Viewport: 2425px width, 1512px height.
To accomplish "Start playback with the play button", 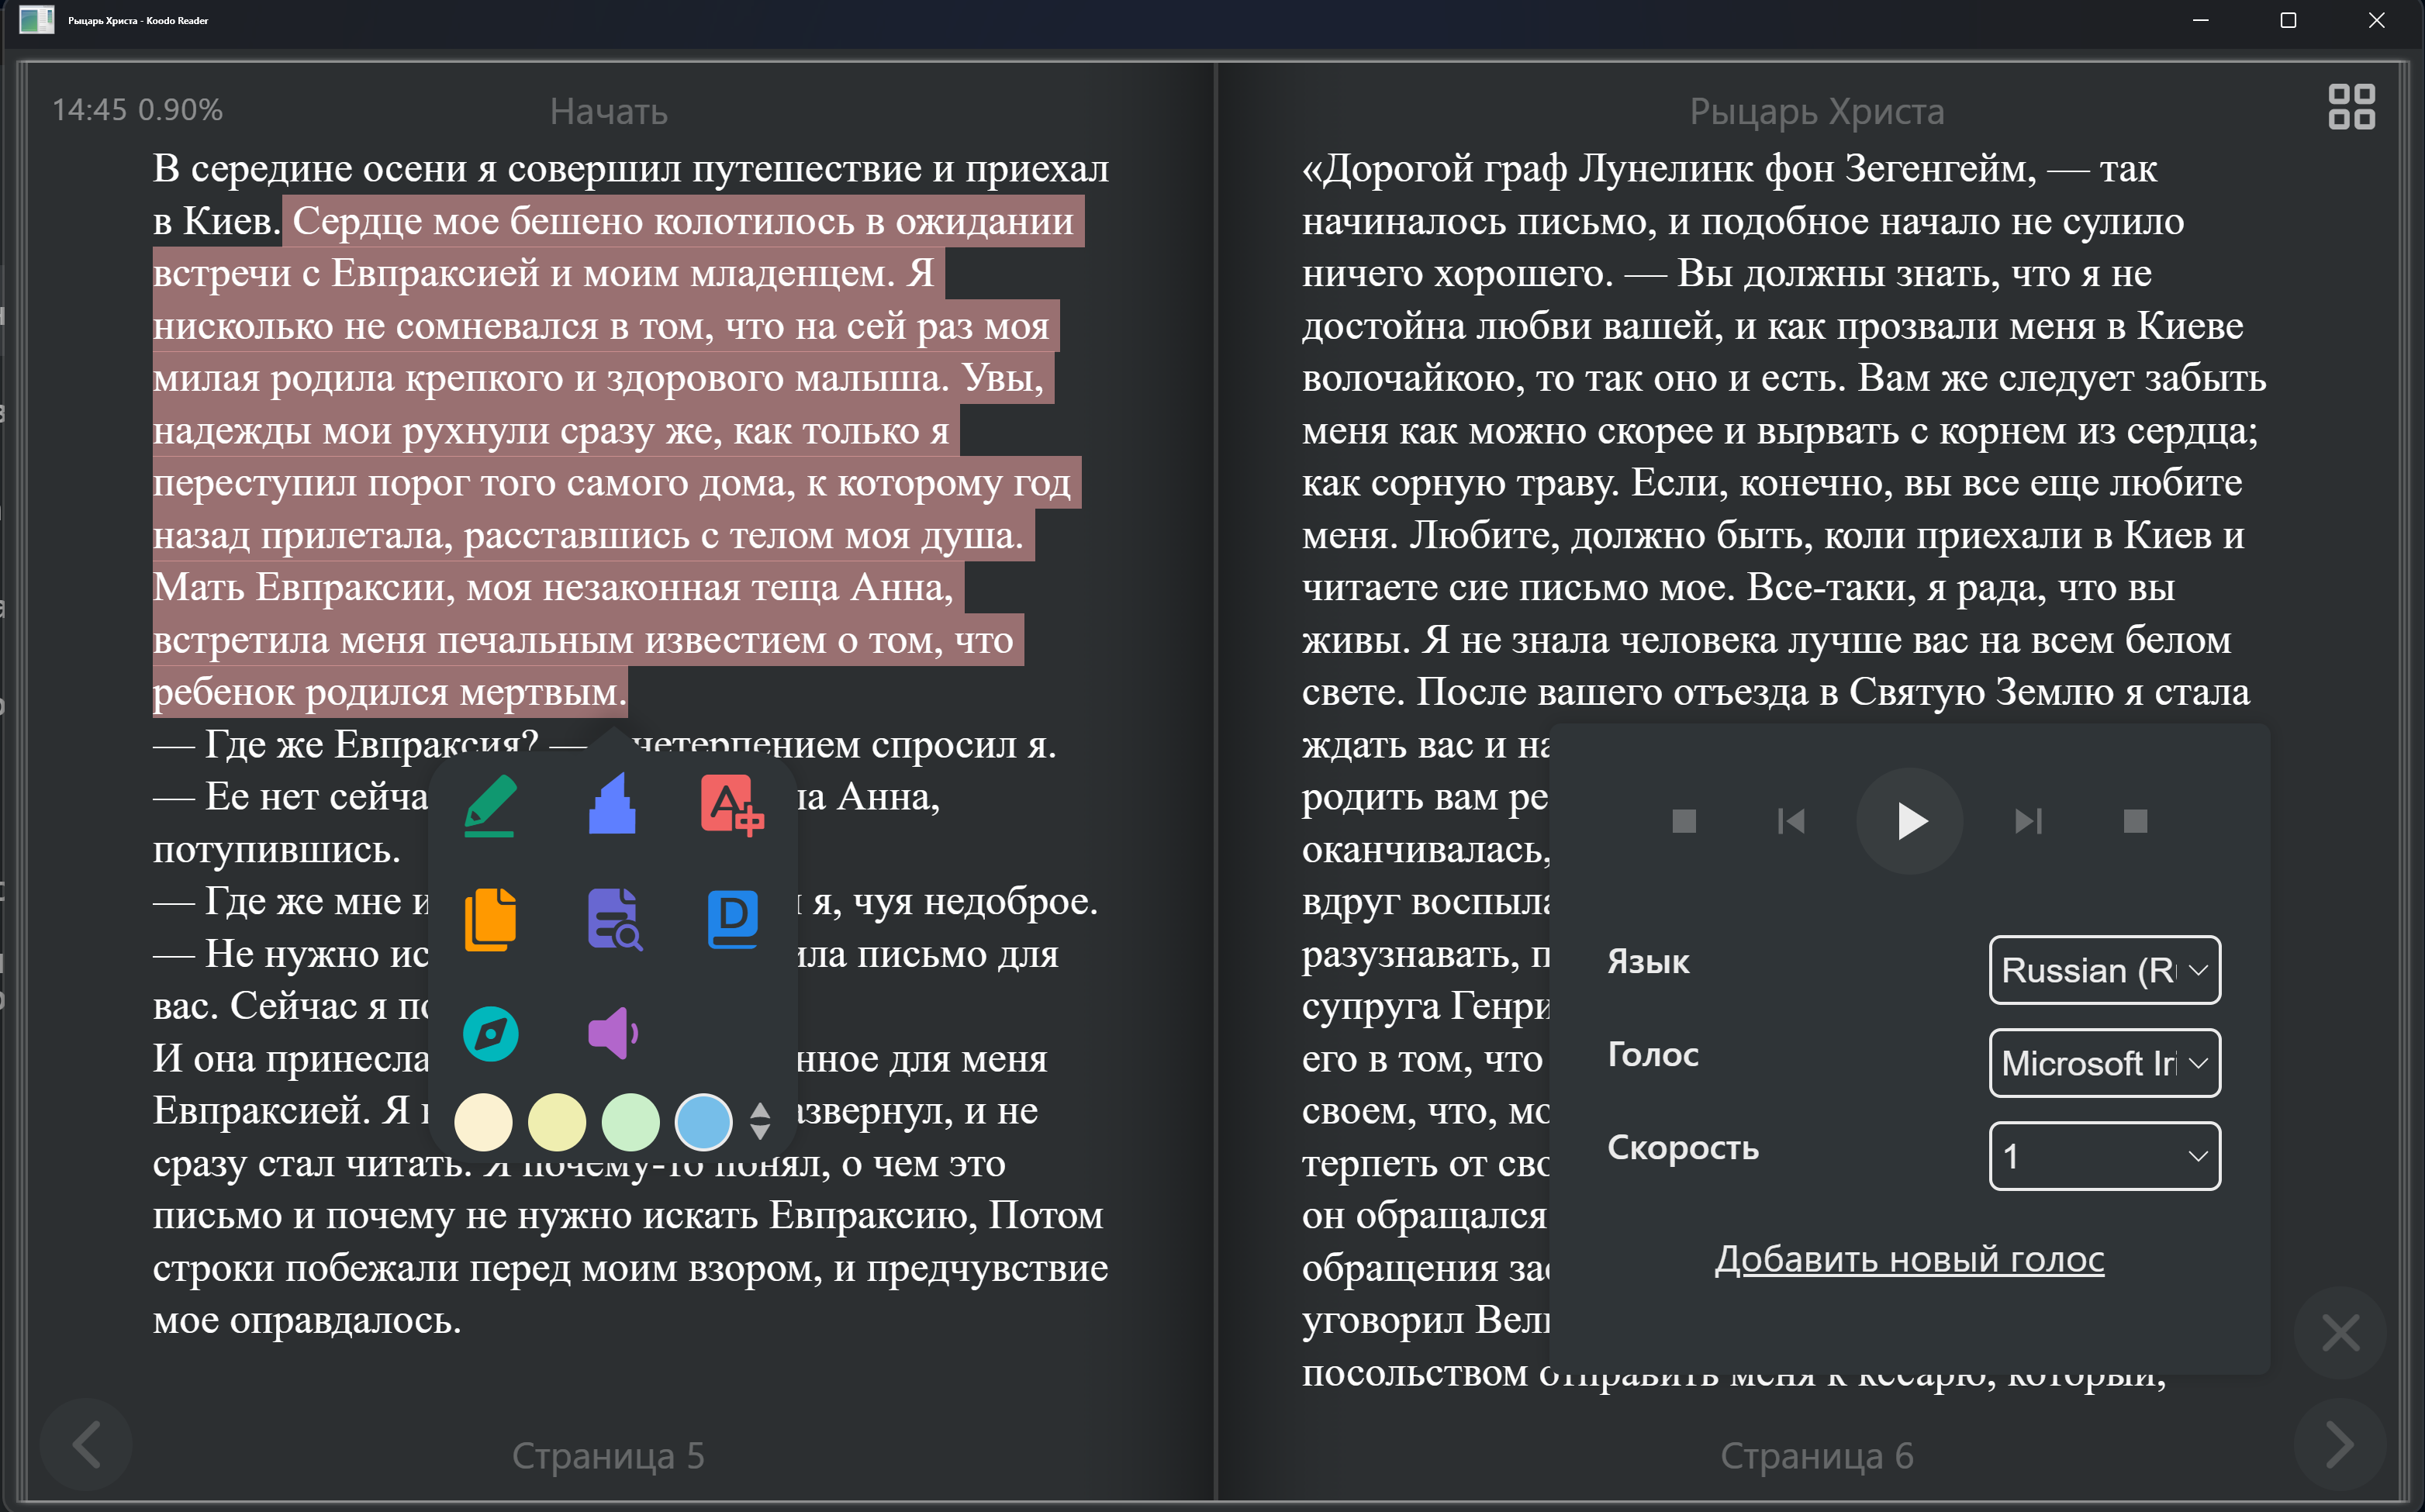I will pyautogui.click(x=1910, y=821).
